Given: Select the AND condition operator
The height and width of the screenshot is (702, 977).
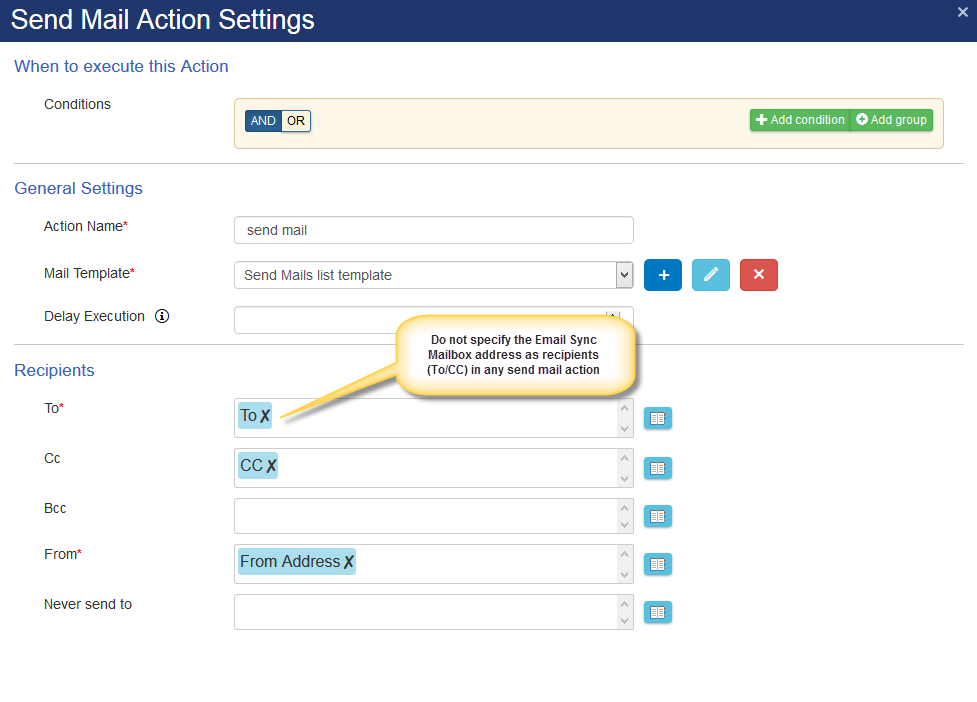Looking at the screenshot, I should [263, 121].
